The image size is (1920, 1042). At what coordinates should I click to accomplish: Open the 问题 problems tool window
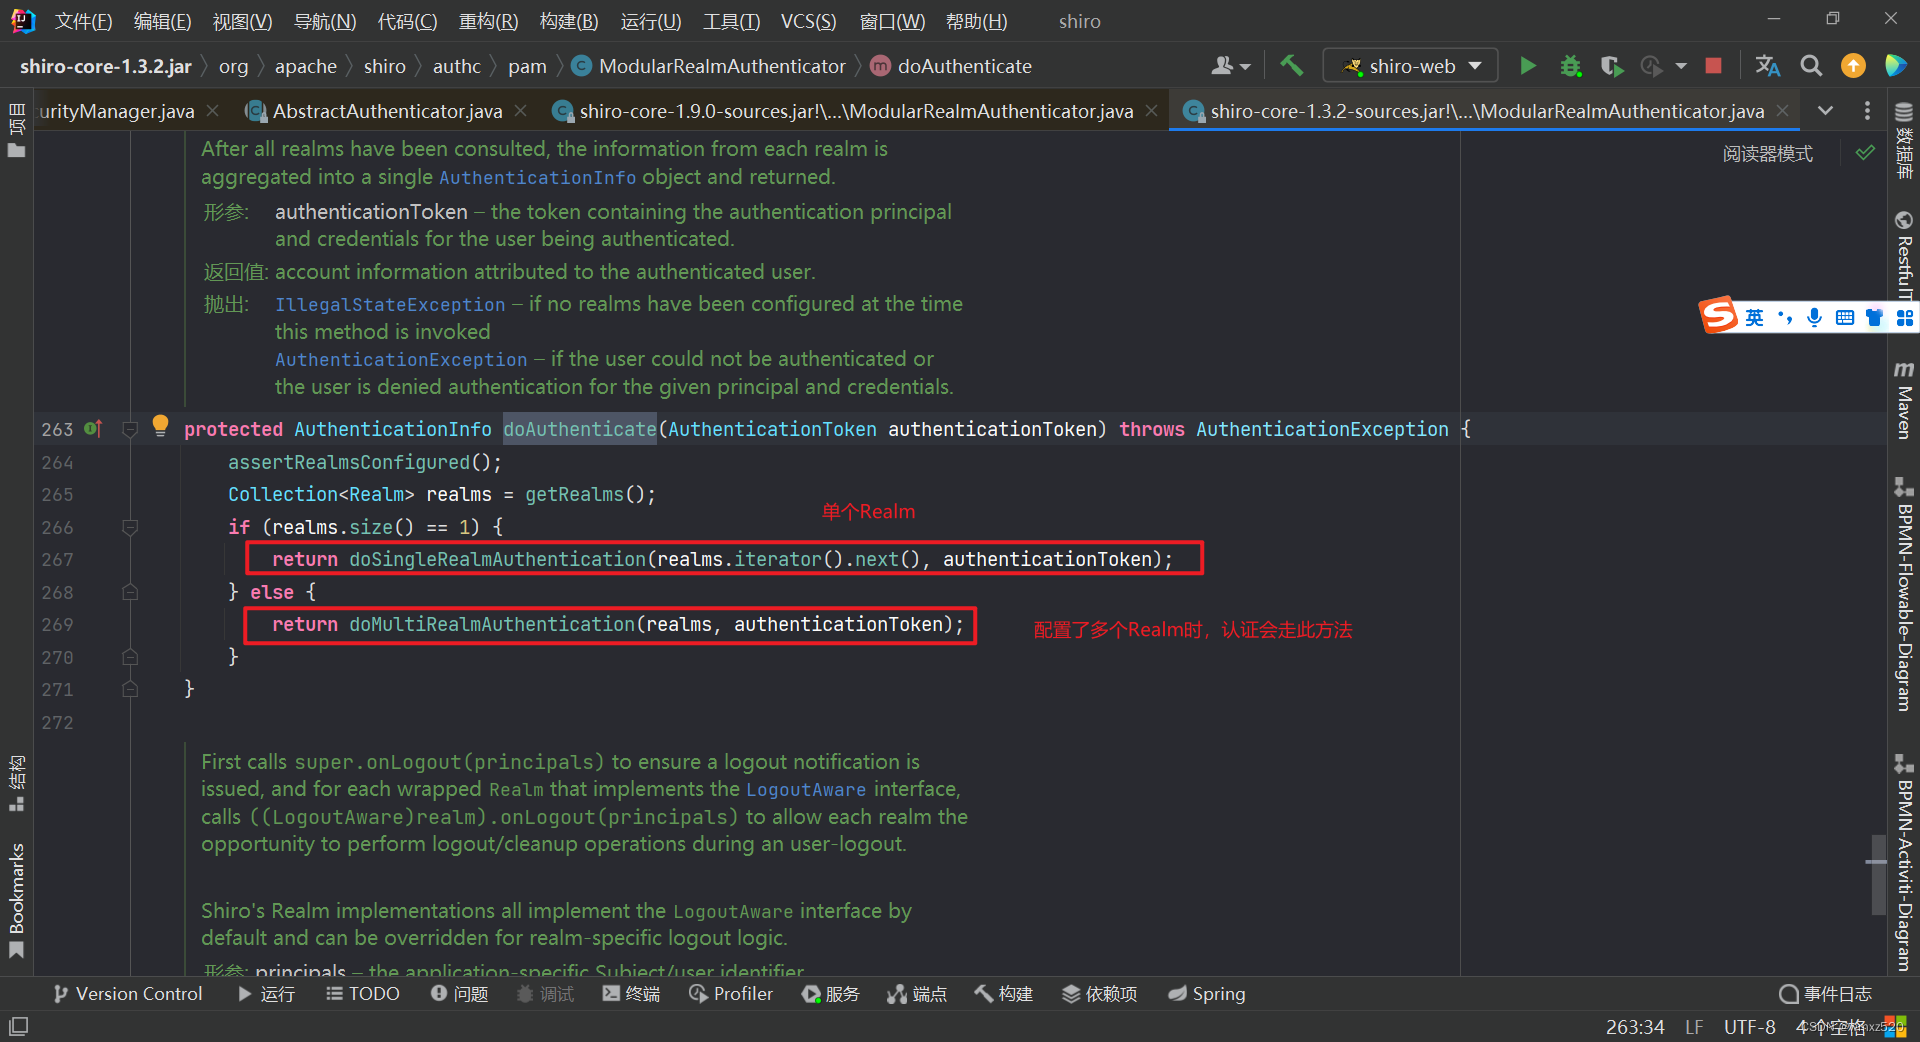coord(459,994)
